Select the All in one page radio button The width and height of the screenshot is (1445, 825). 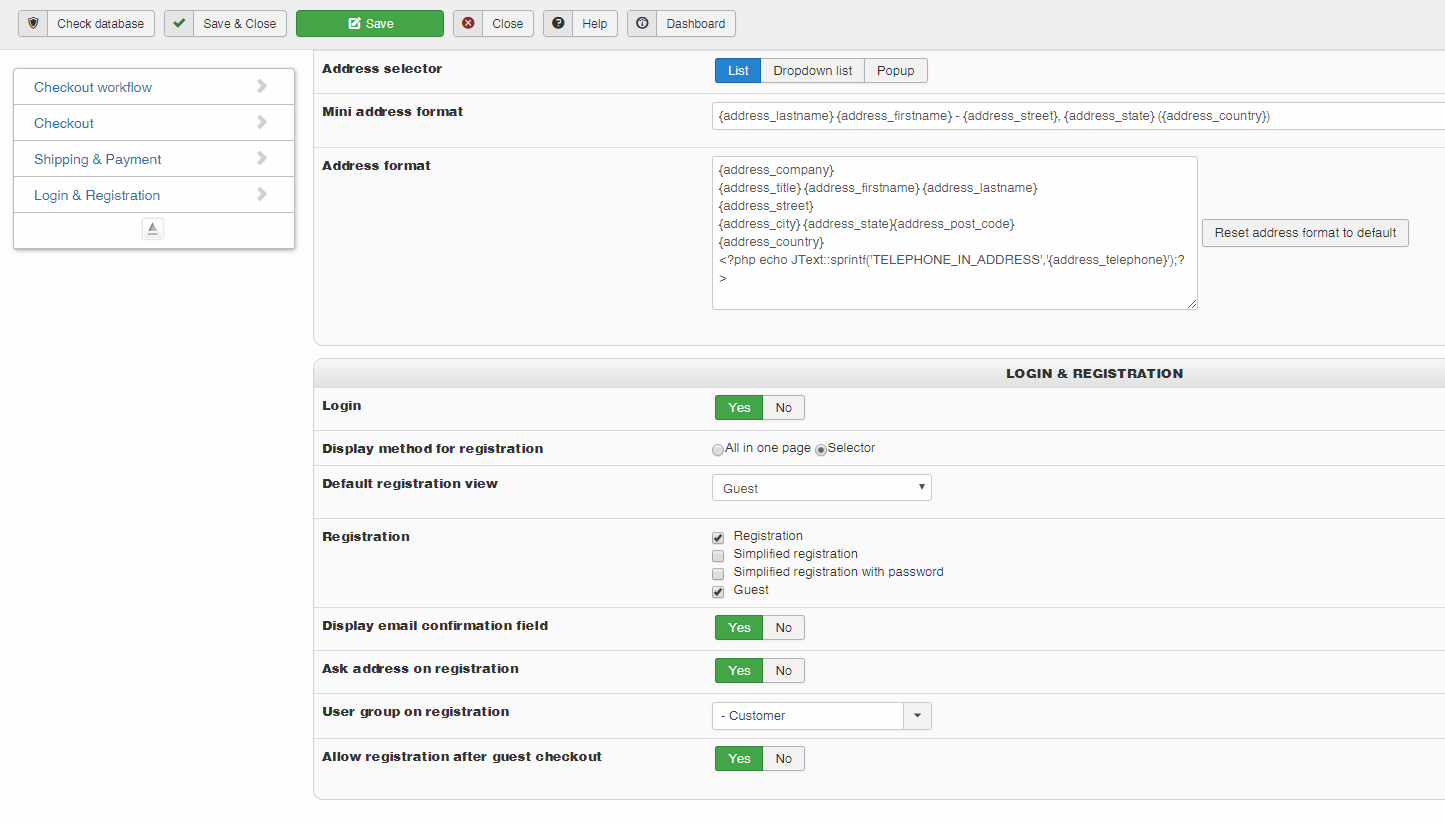[718, 450]
